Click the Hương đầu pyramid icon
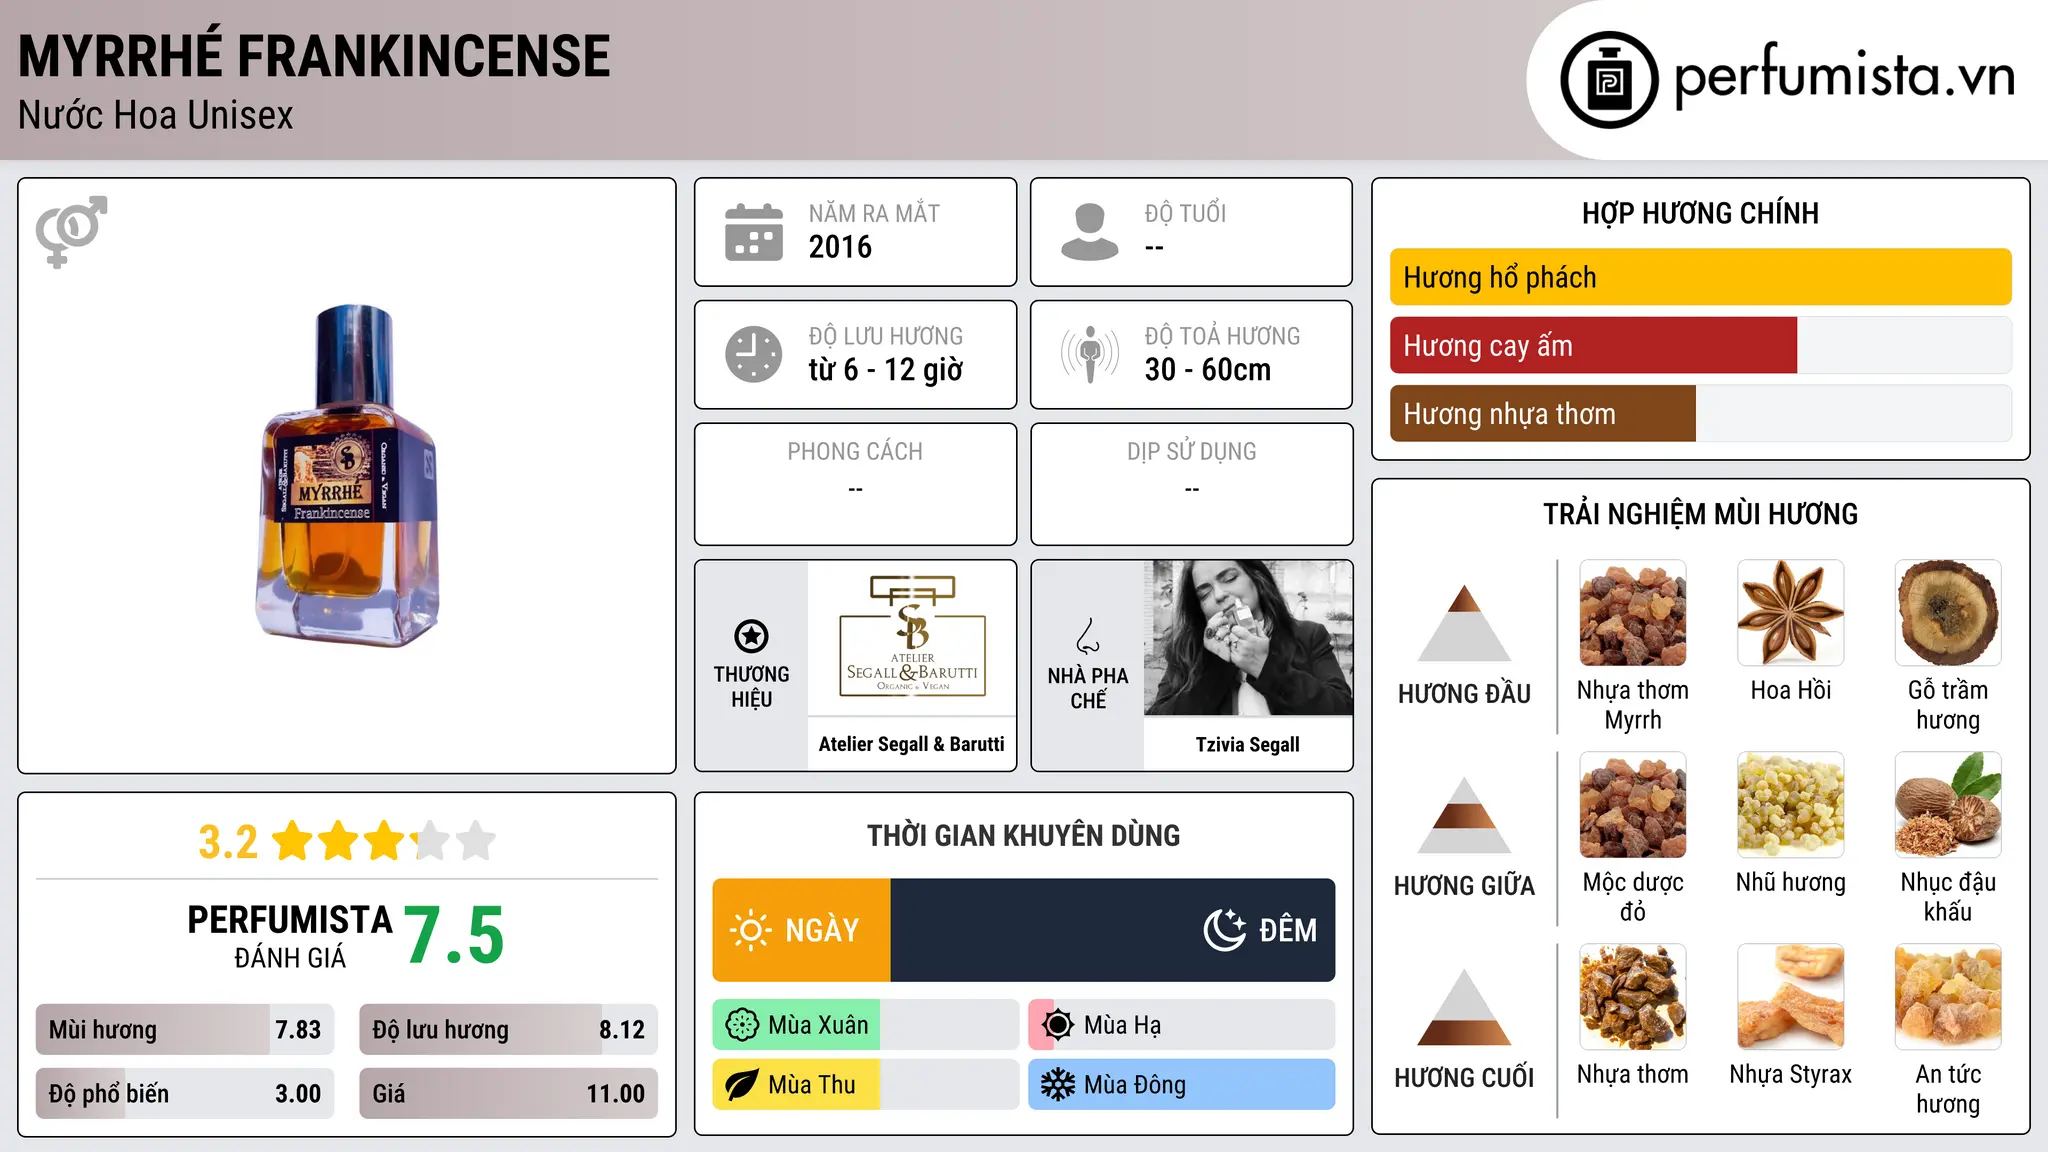The height and width of the screenshot is (1152, 2048). click(1464, 622)
